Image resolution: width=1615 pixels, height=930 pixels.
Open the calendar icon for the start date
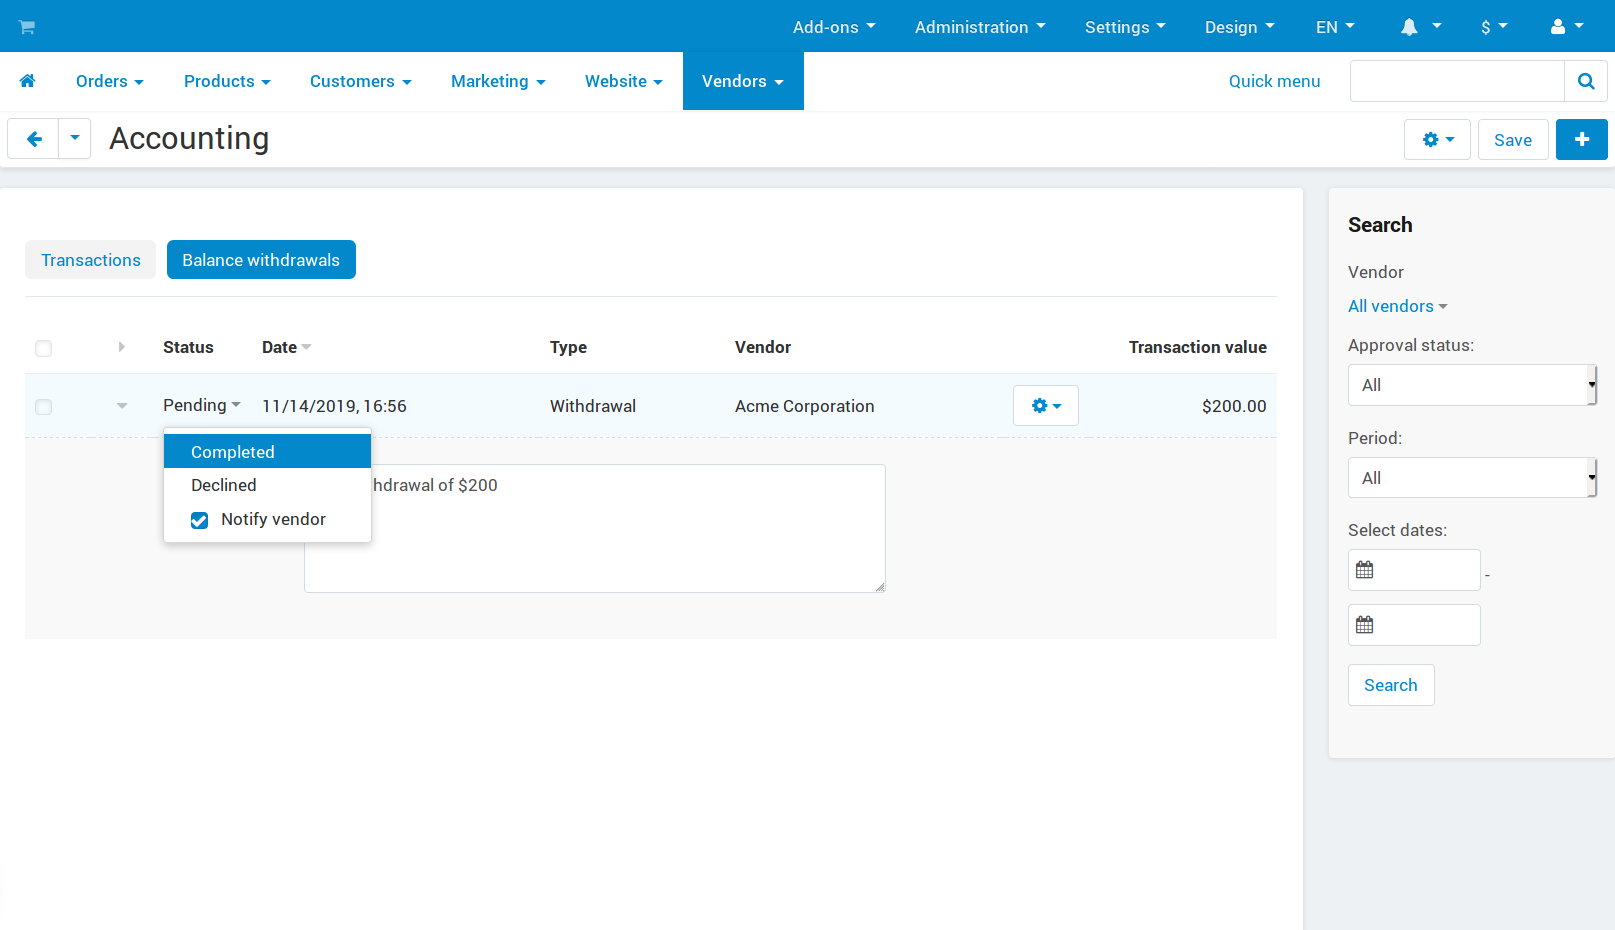(x=1365, y=570)
